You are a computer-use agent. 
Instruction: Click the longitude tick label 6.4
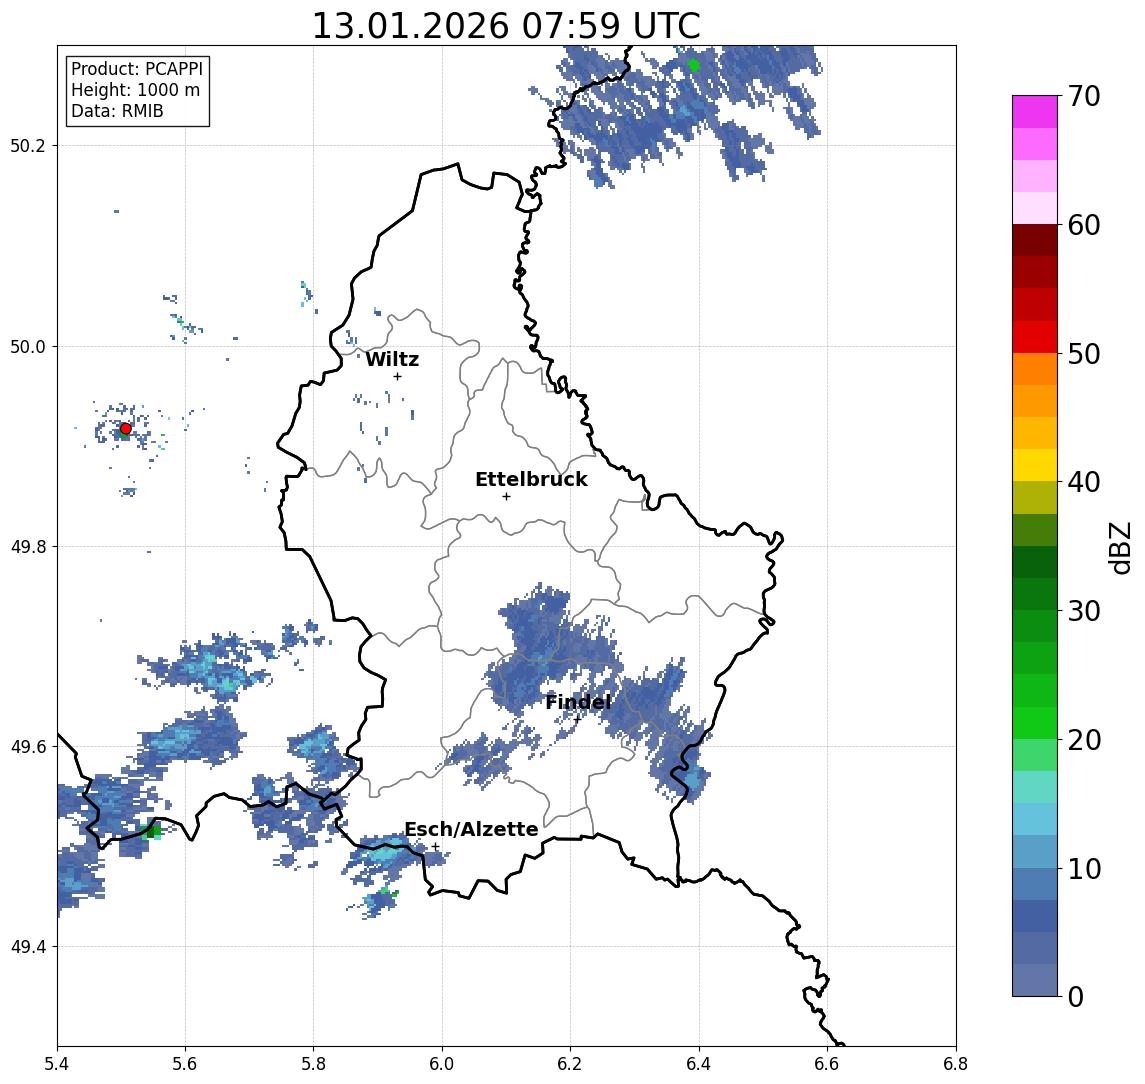pos(699,1064)
